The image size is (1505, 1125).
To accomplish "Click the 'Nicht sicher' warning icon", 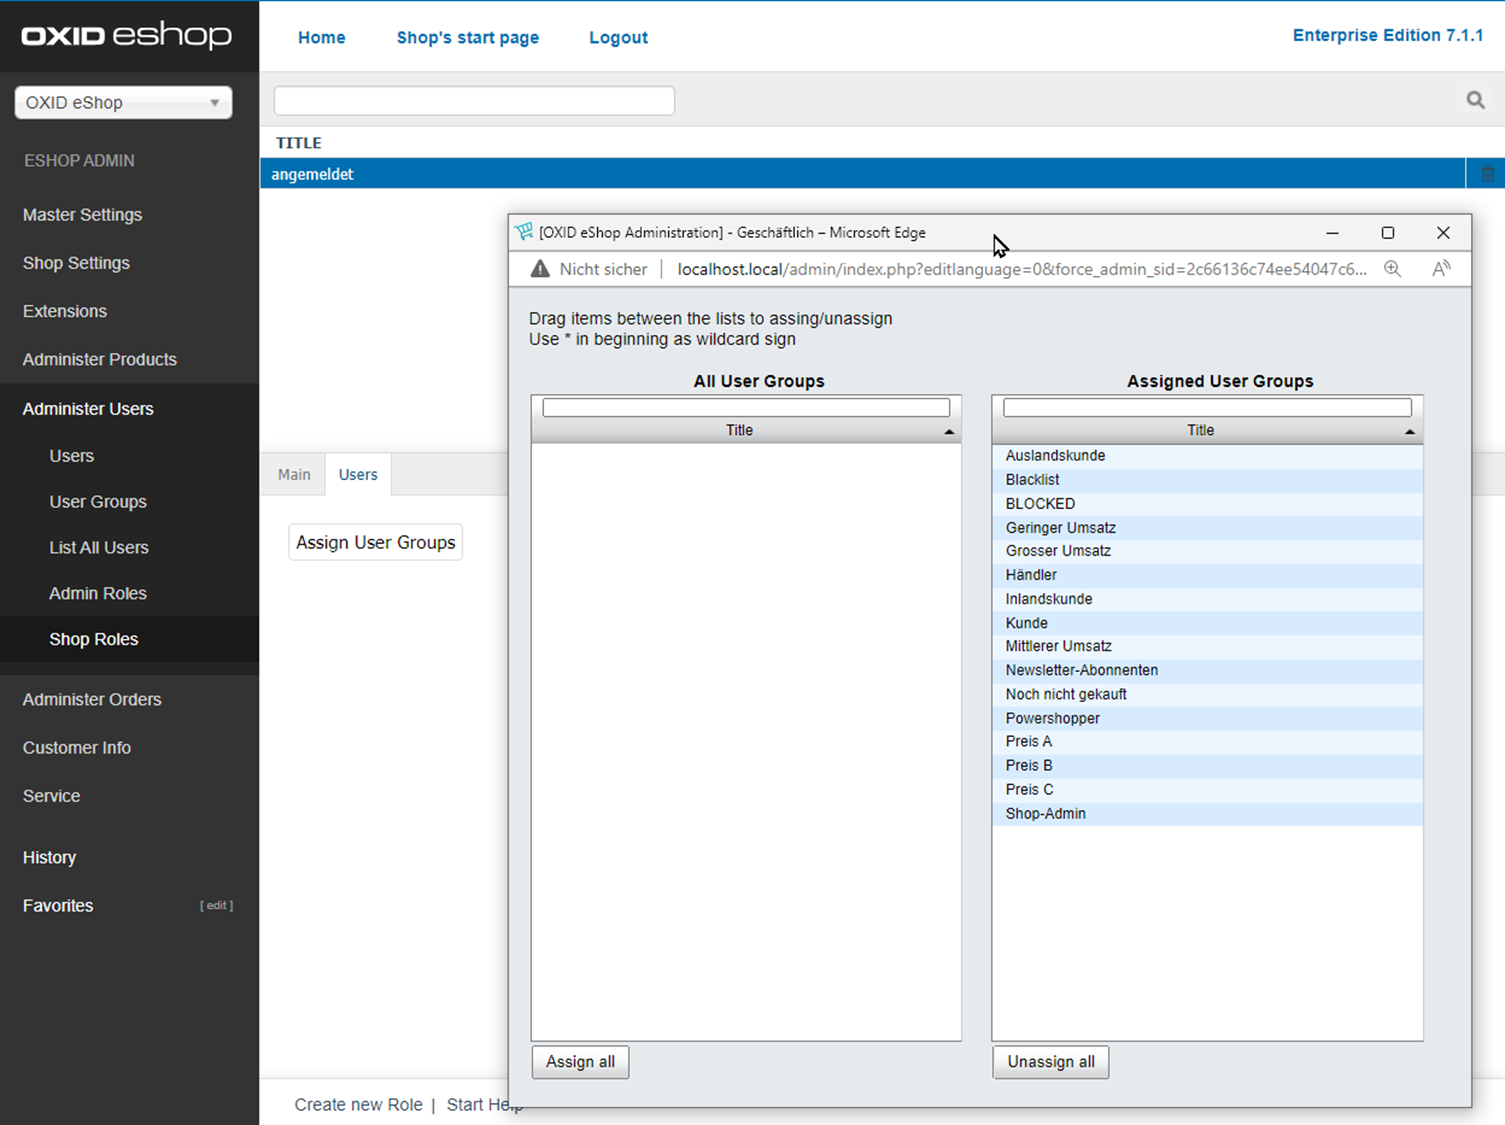I will 540,269.
